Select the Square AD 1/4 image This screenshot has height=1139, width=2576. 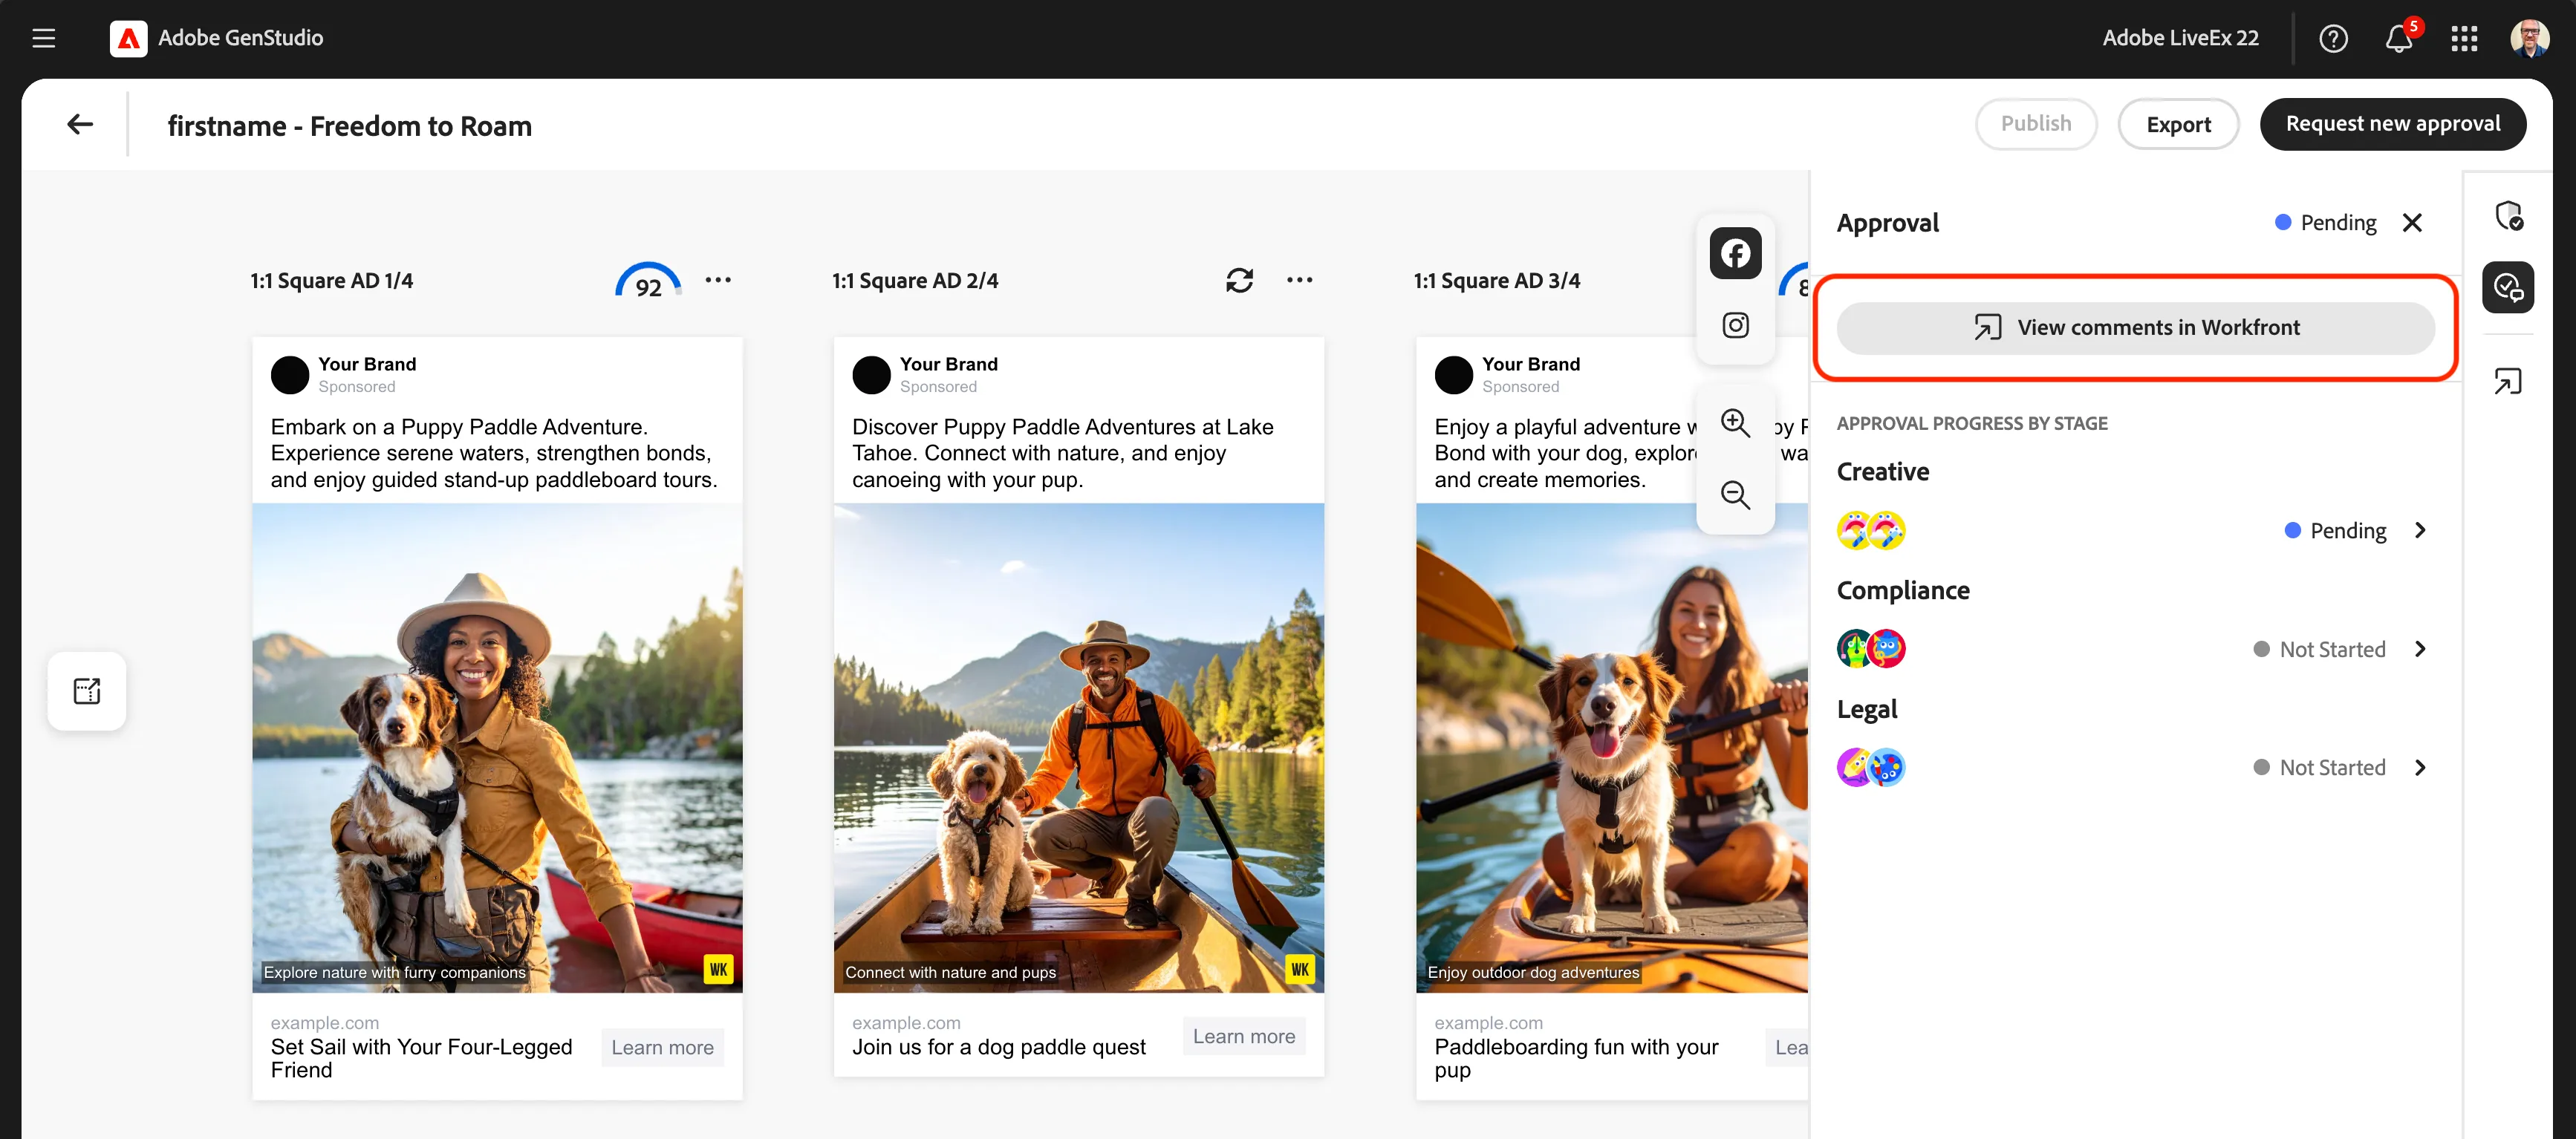pos(497,748)
